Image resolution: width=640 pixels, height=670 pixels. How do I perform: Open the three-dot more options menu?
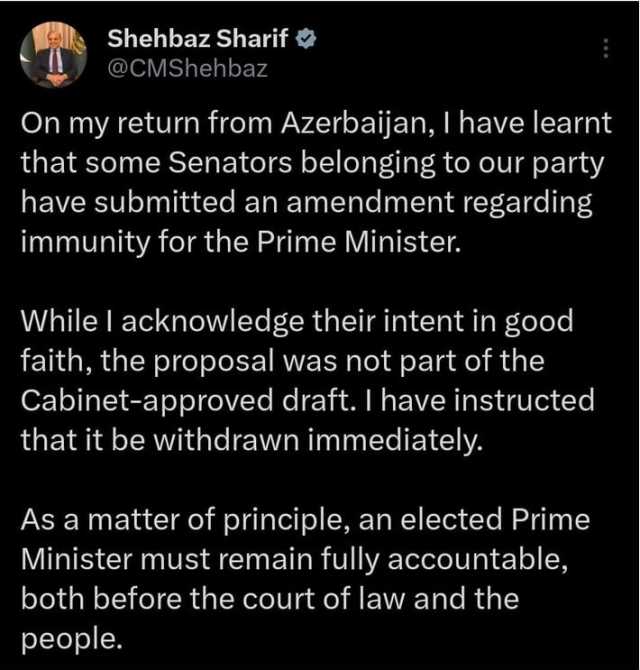pos(605,49)
